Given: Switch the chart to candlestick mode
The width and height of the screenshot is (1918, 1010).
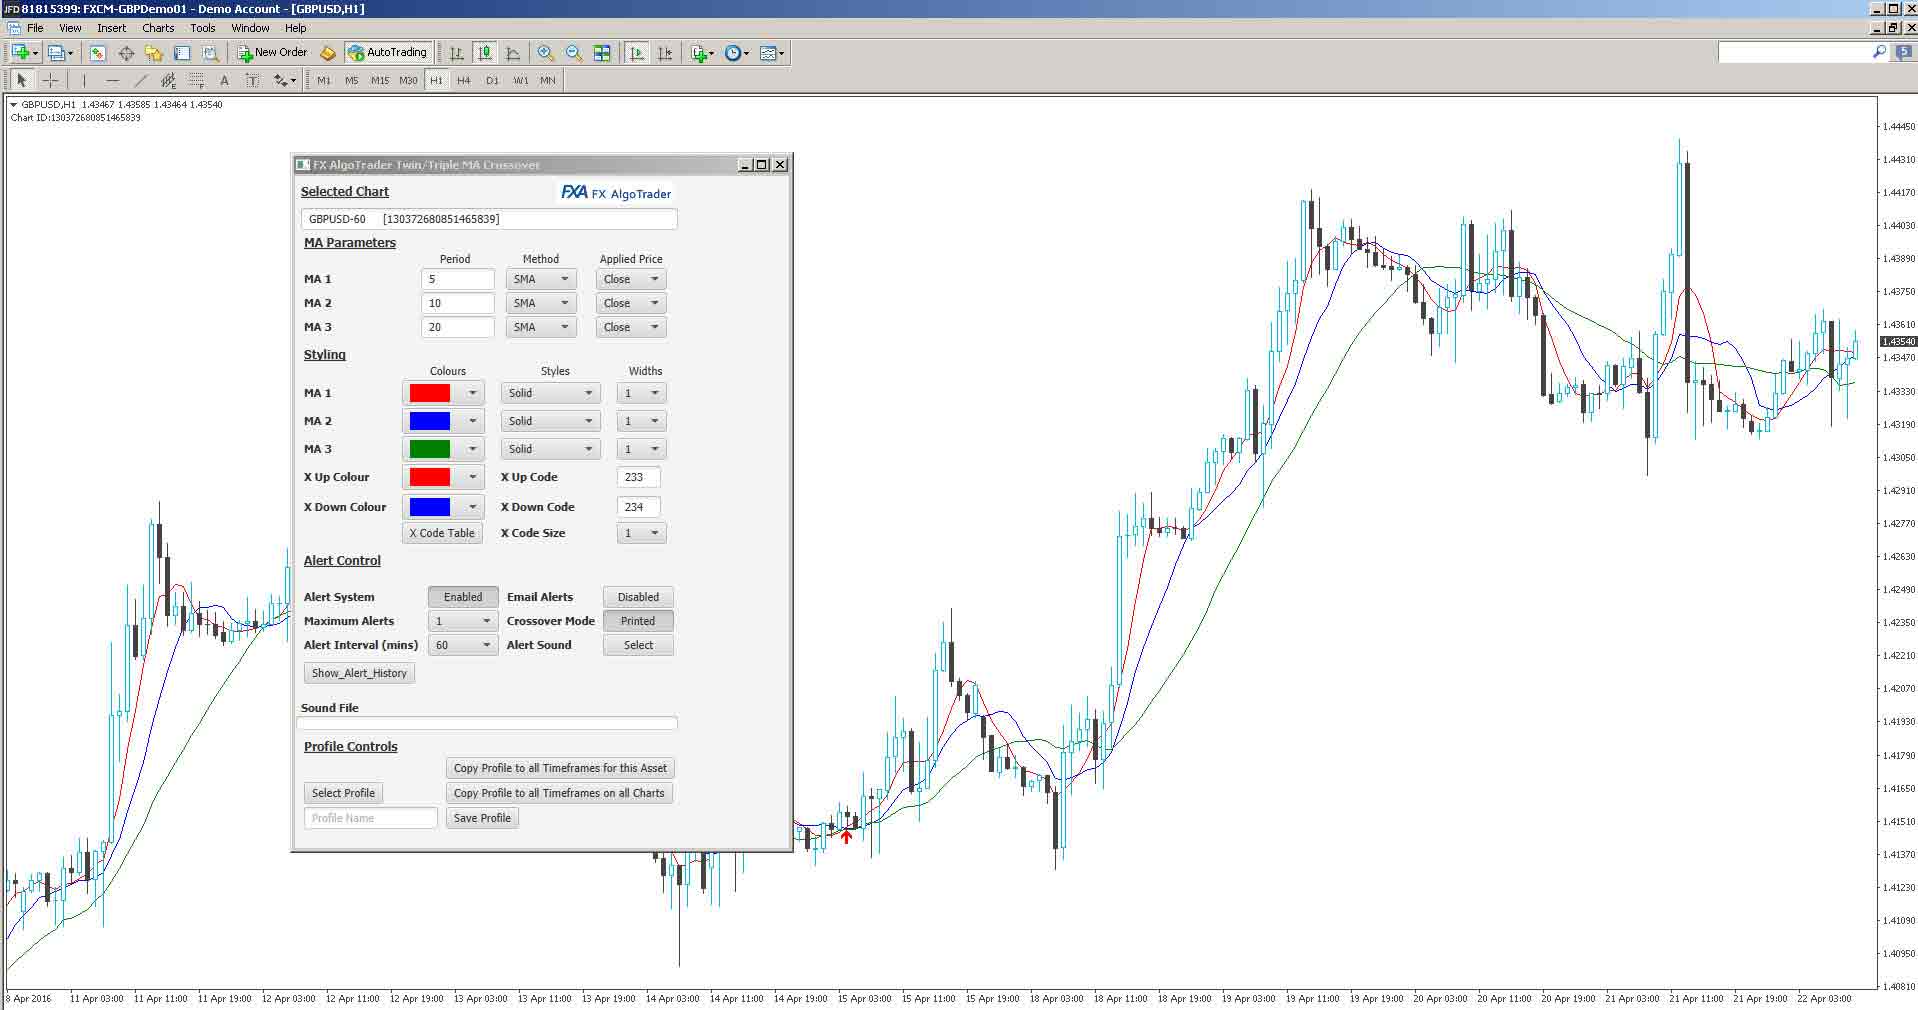Looking at the screenshot, I should 484,52.
